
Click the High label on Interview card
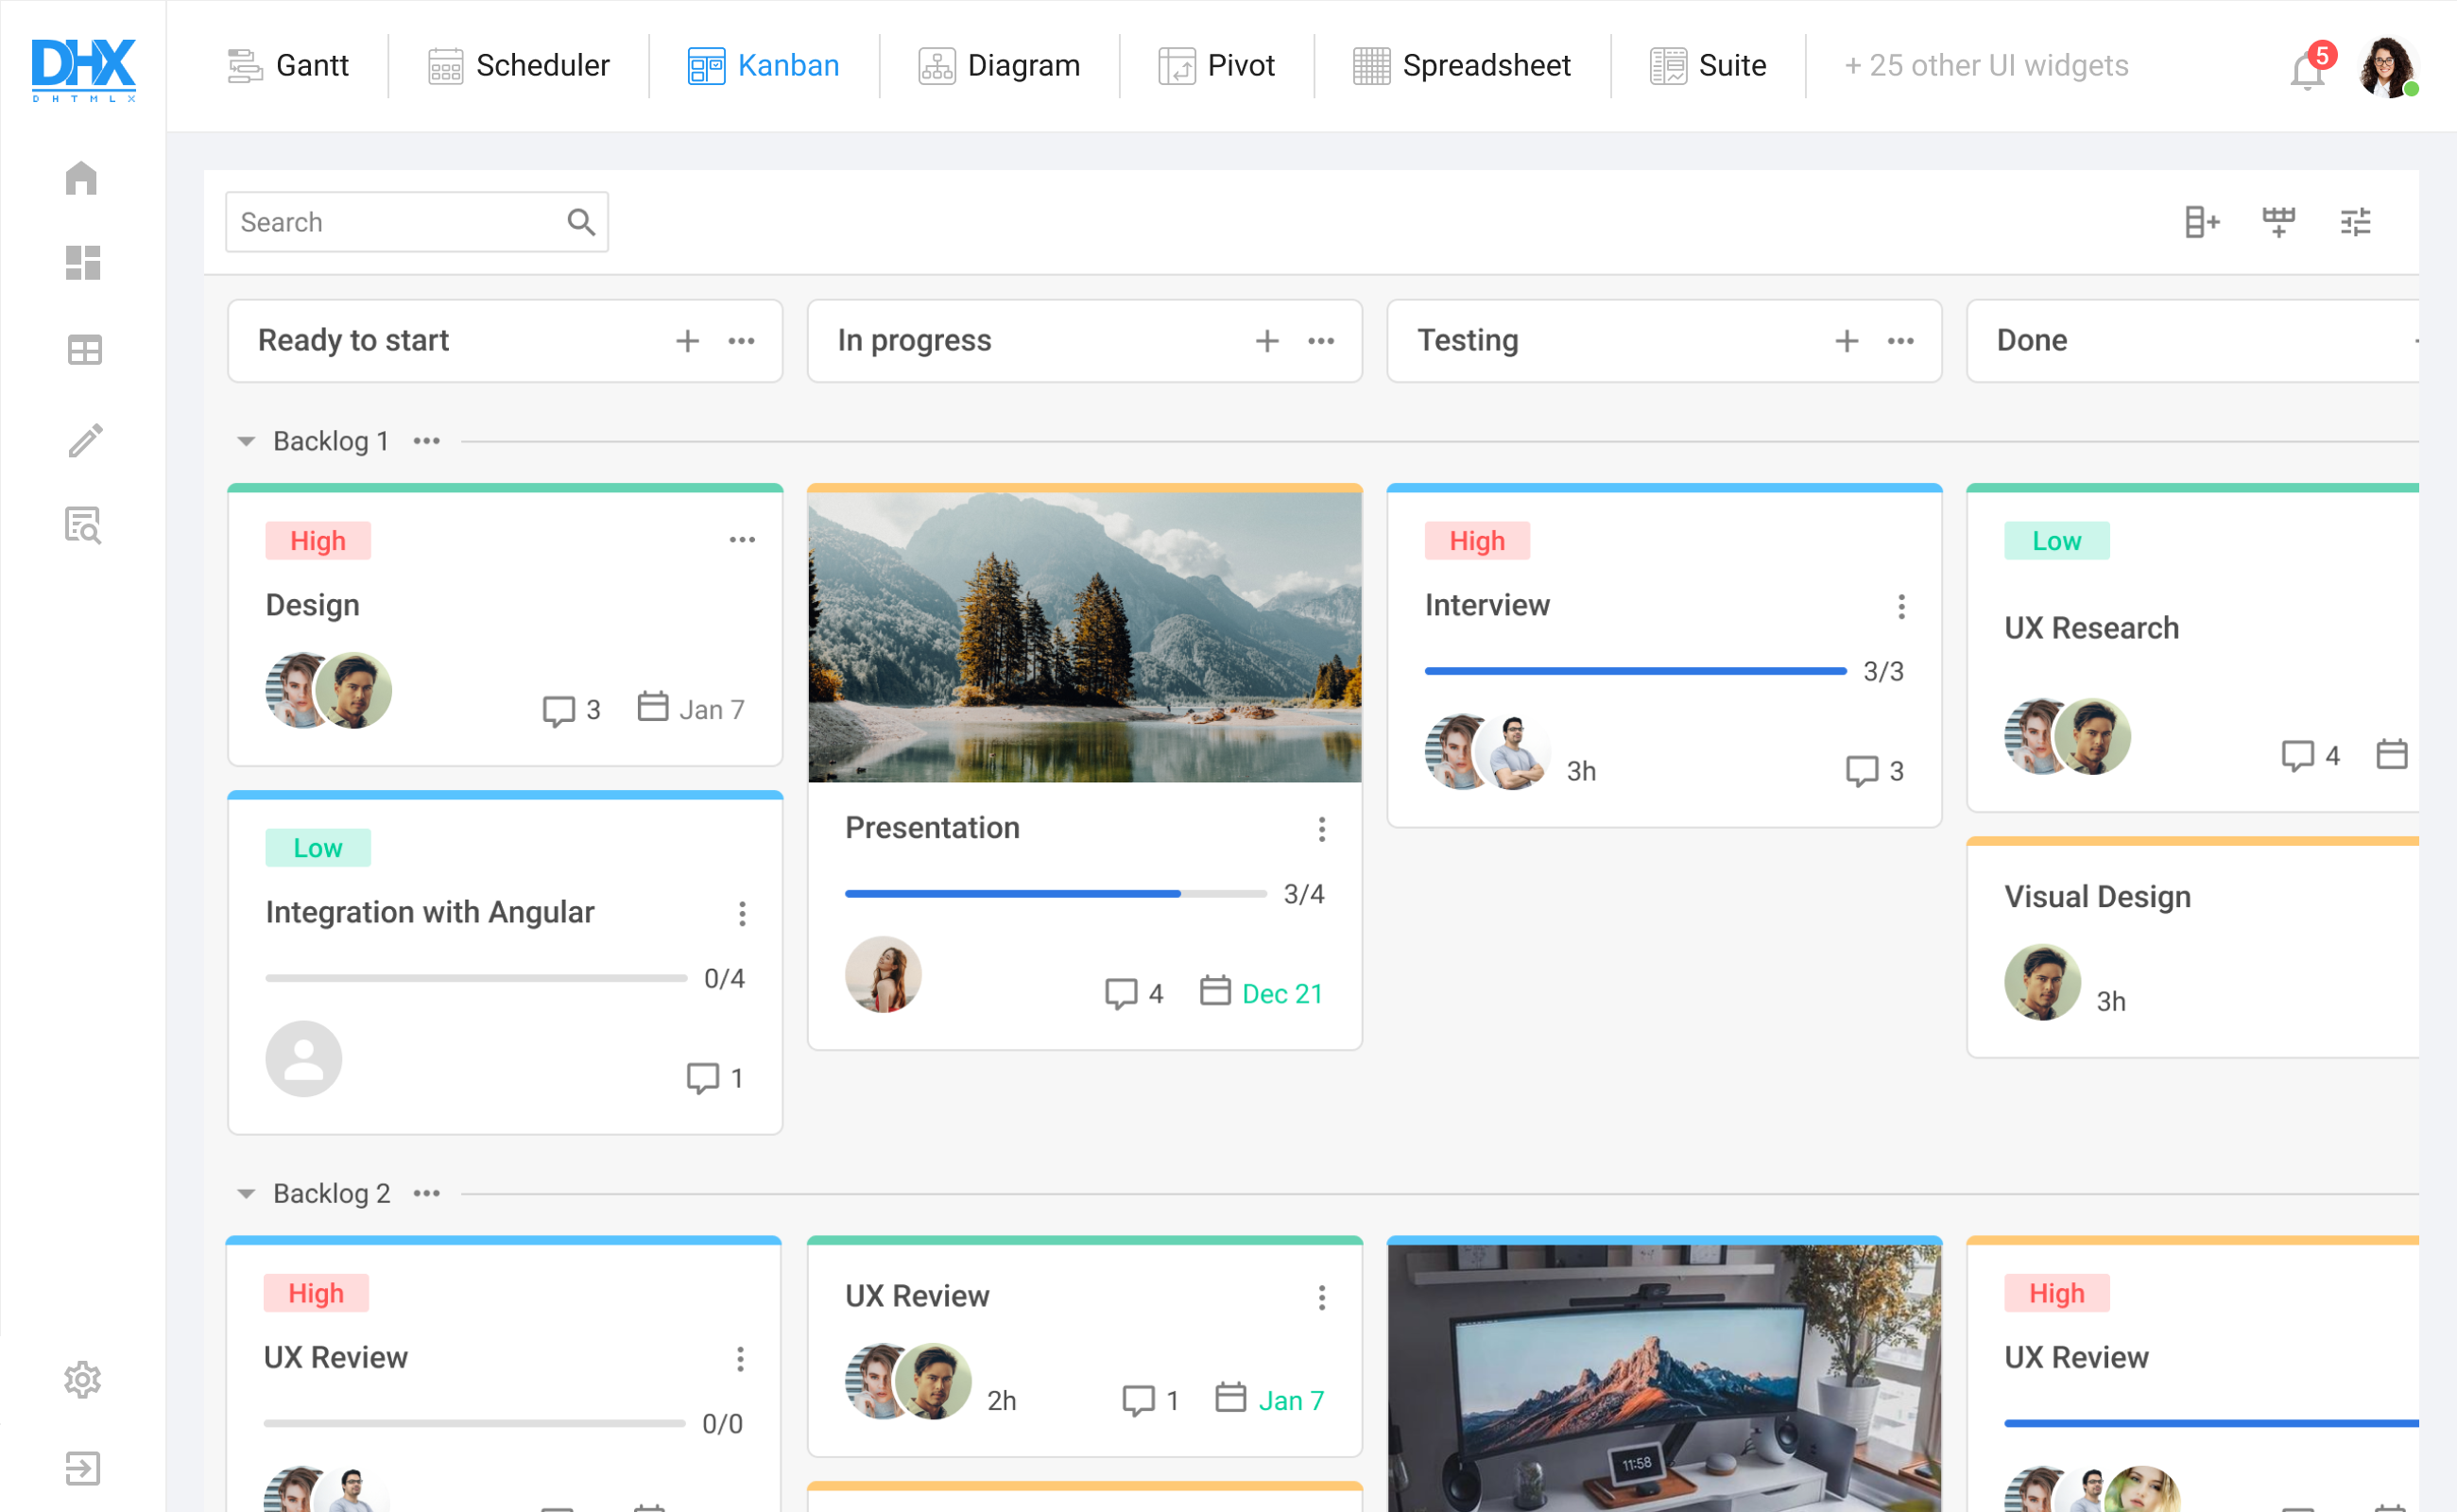click(x=1477, y=541)
